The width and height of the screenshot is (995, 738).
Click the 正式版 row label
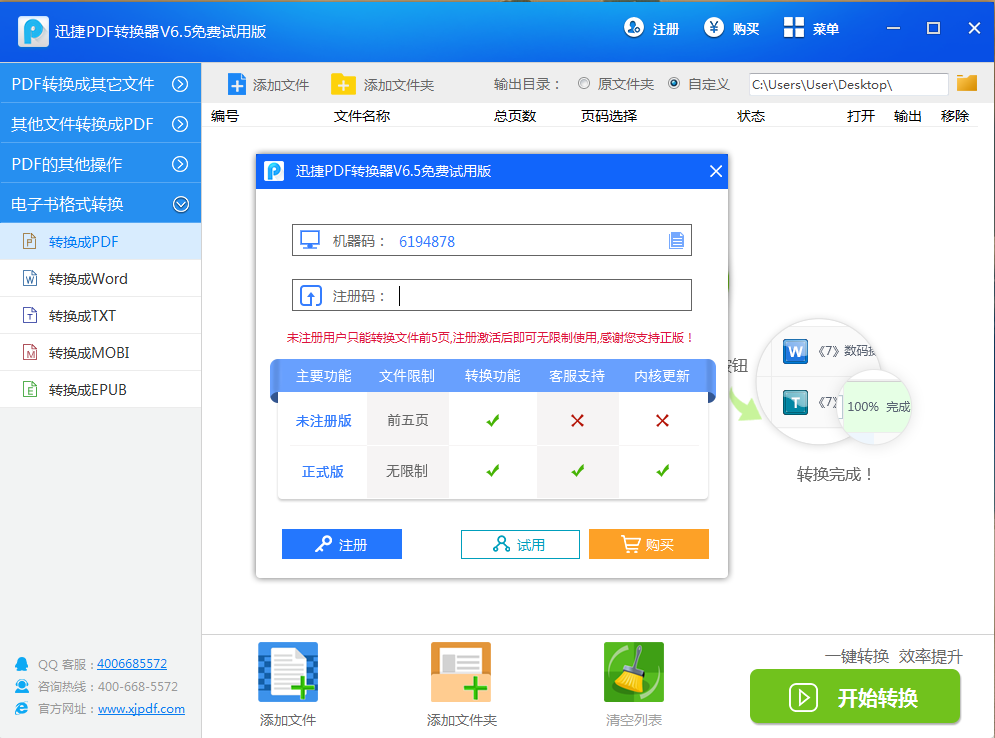point(322,471)
